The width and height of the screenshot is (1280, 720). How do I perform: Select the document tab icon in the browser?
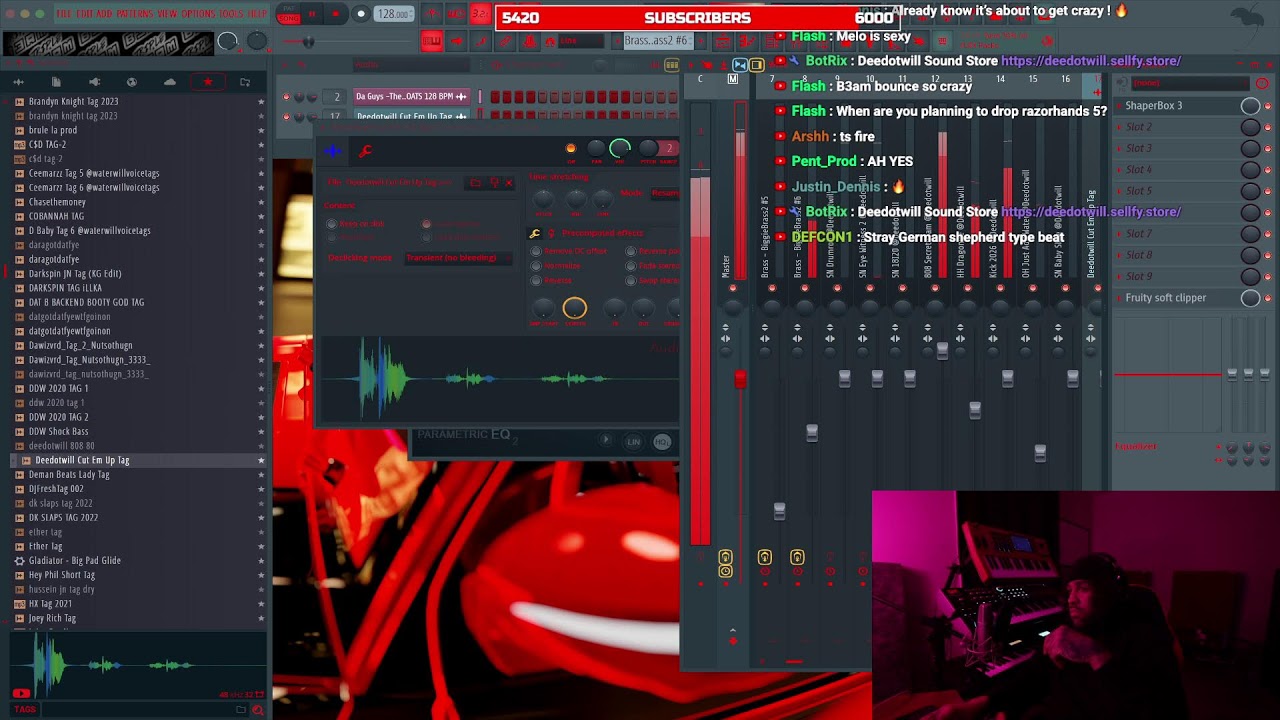click(56, 82)
